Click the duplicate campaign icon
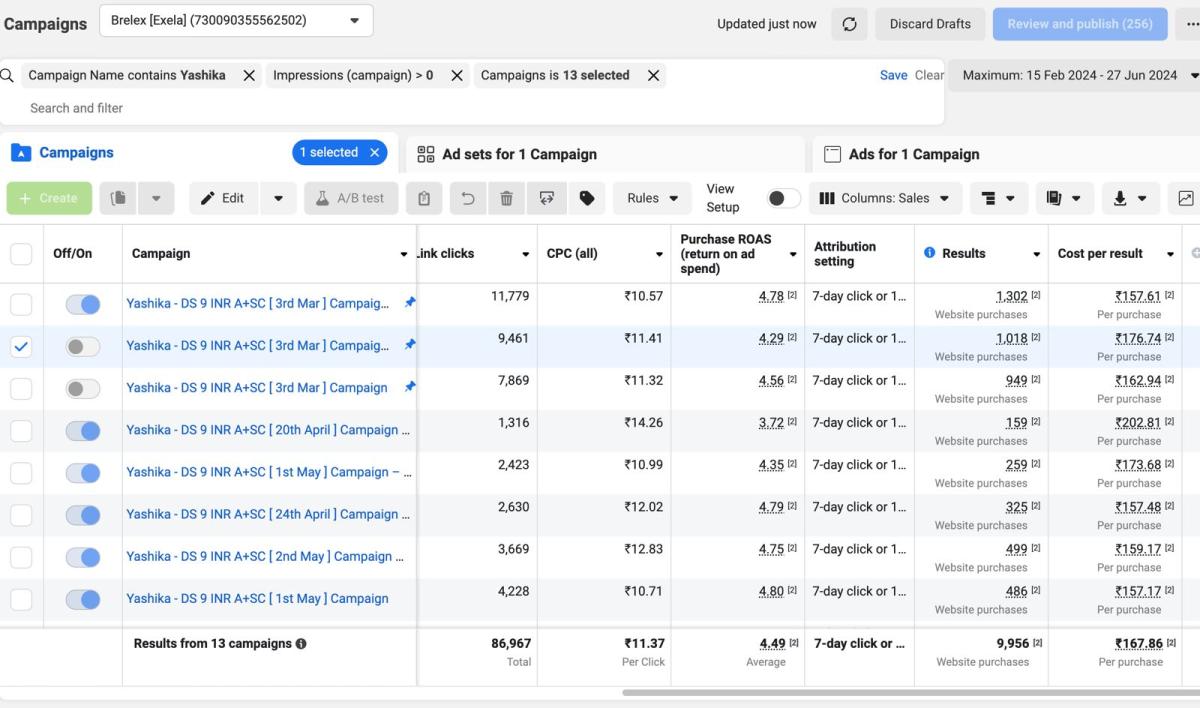Viewport: 1200px width, 708px height. tap(118, 198)
